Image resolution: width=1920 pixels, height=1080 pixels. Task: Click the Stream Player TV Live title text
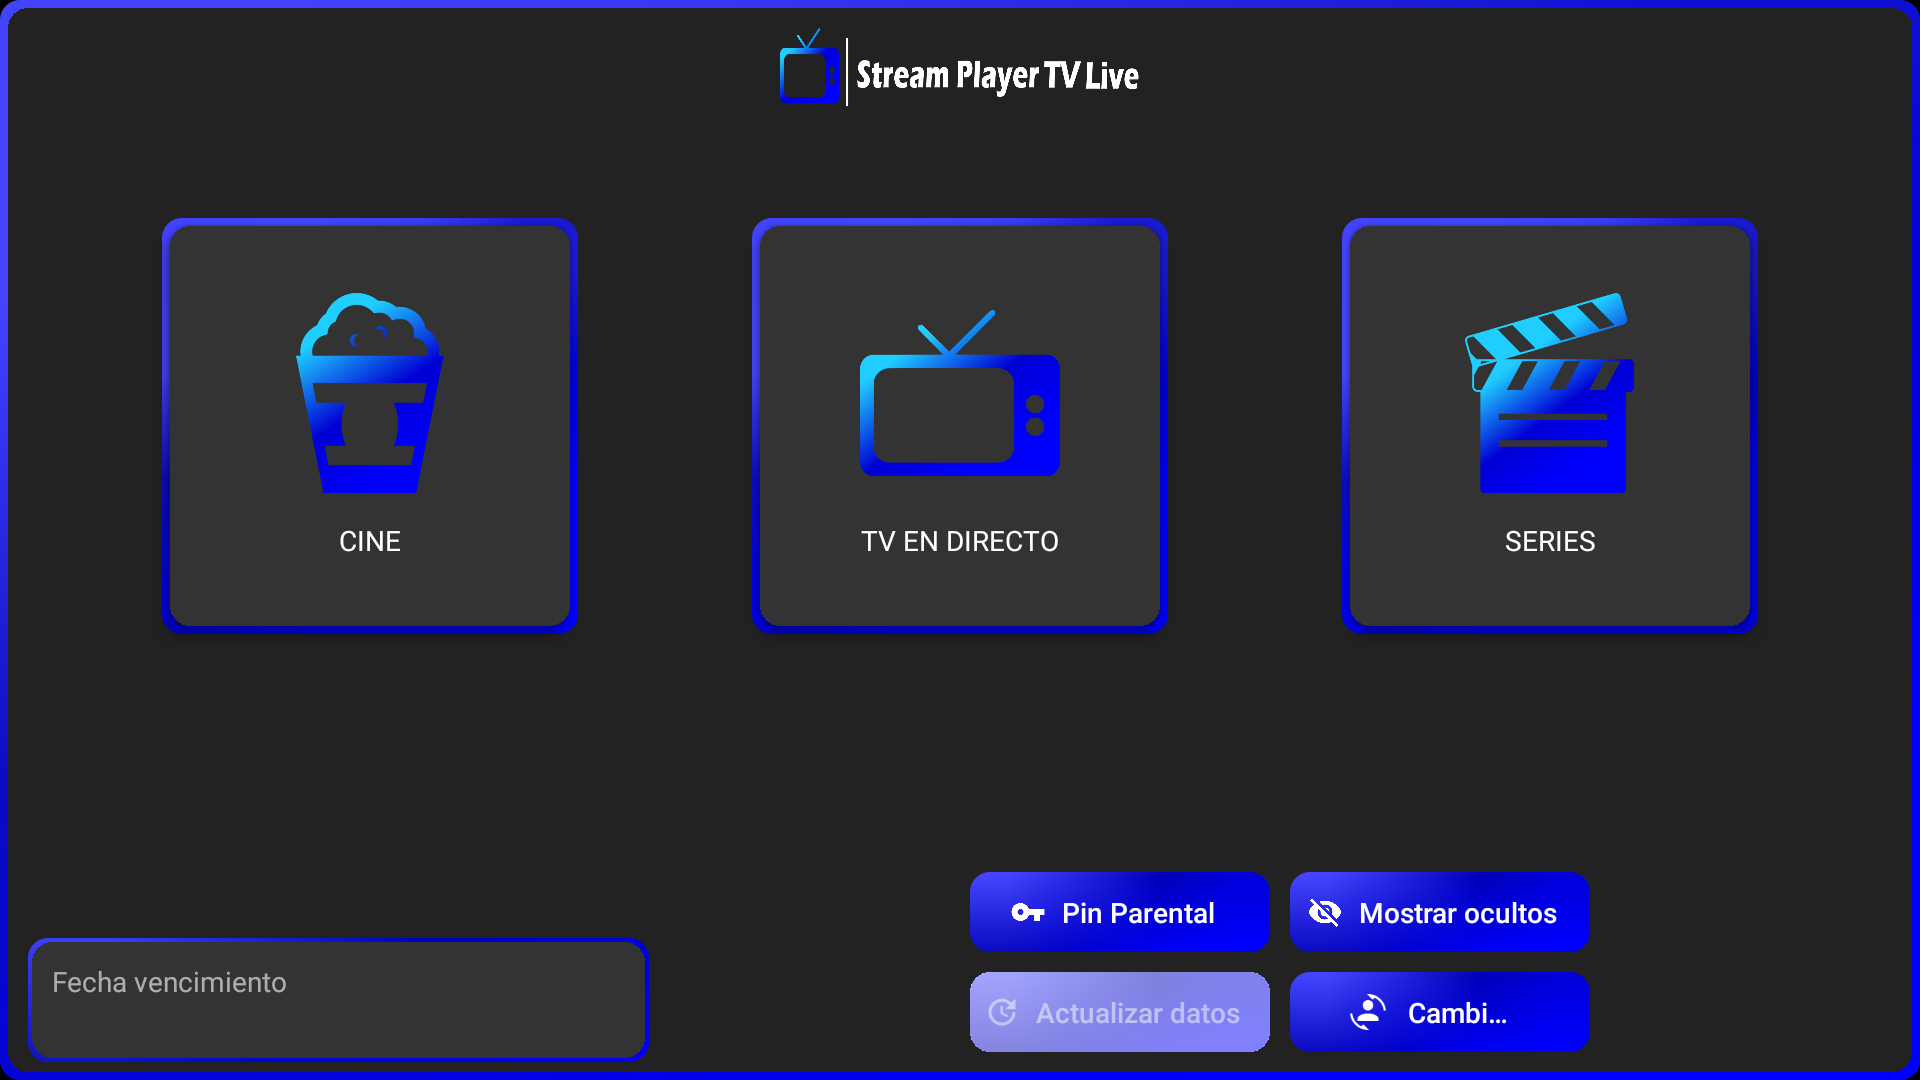pyautogui.click(x=997, y=74)
